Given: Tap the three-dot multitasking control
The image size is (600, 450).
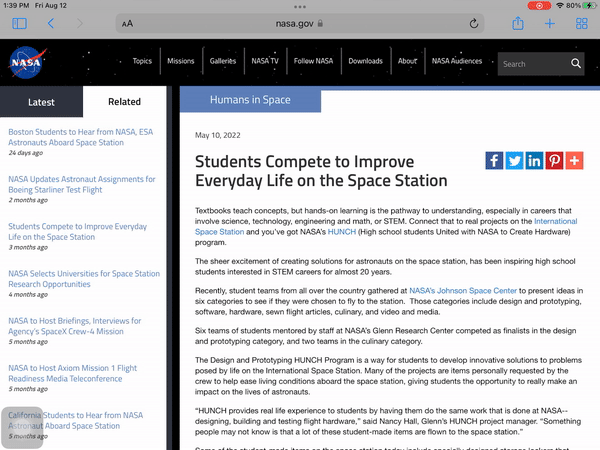Looking at the screenshot, I should click(300, 7).
